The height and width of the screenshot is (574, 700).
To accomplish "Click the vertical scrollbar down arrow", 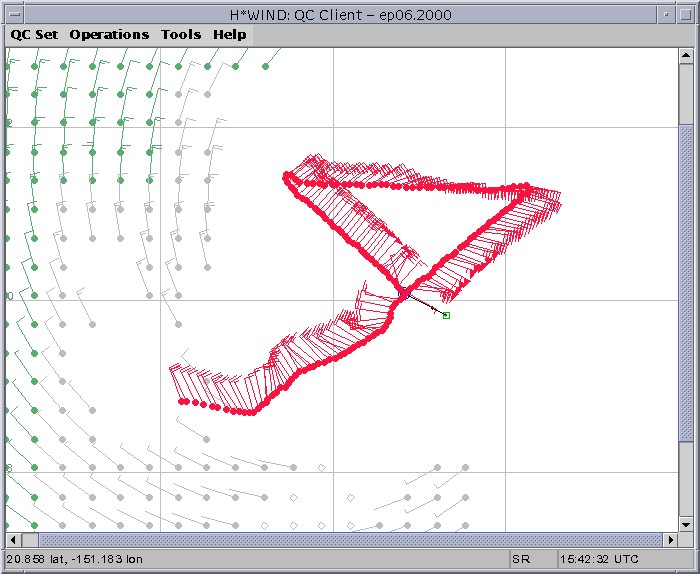I will coord(686,525).
